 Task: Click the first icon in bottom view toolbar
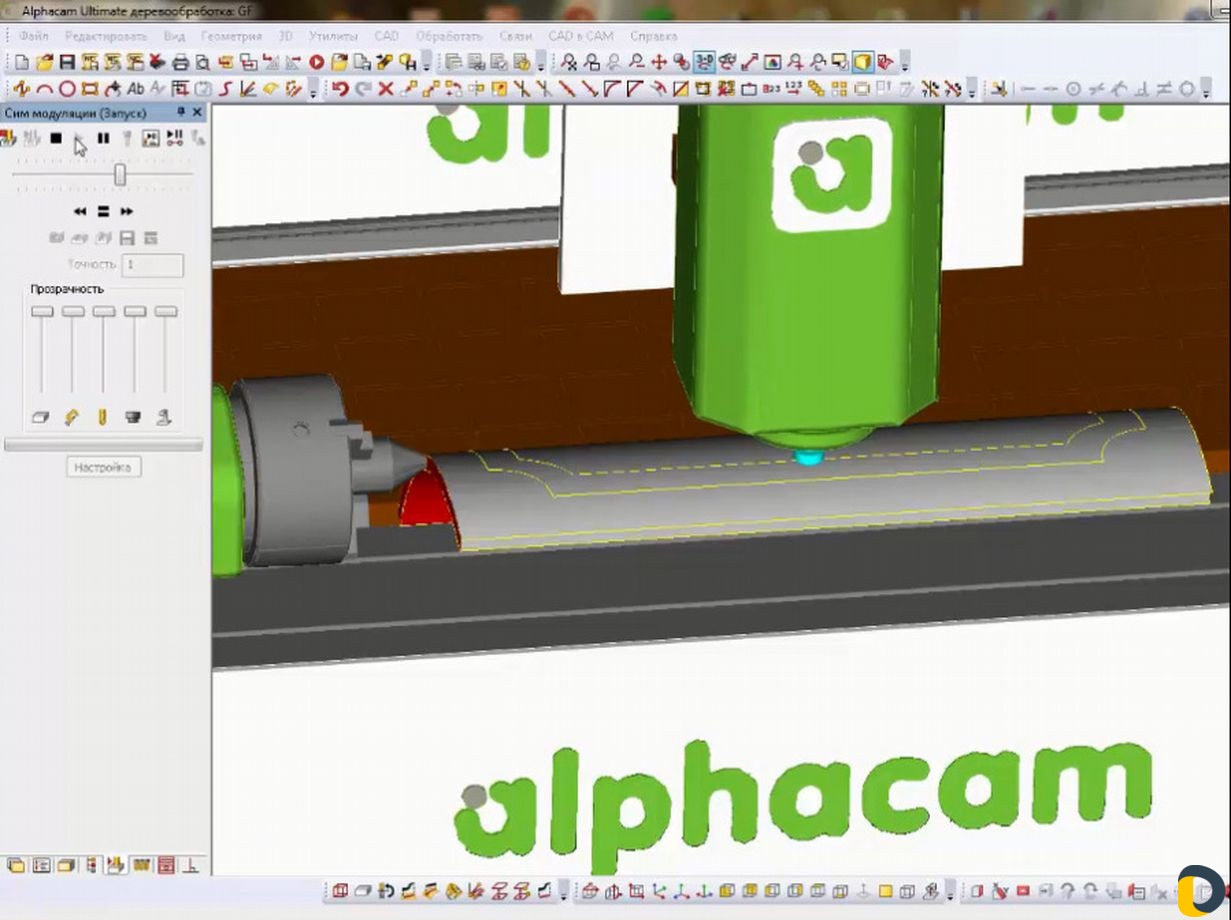[340, 892]
